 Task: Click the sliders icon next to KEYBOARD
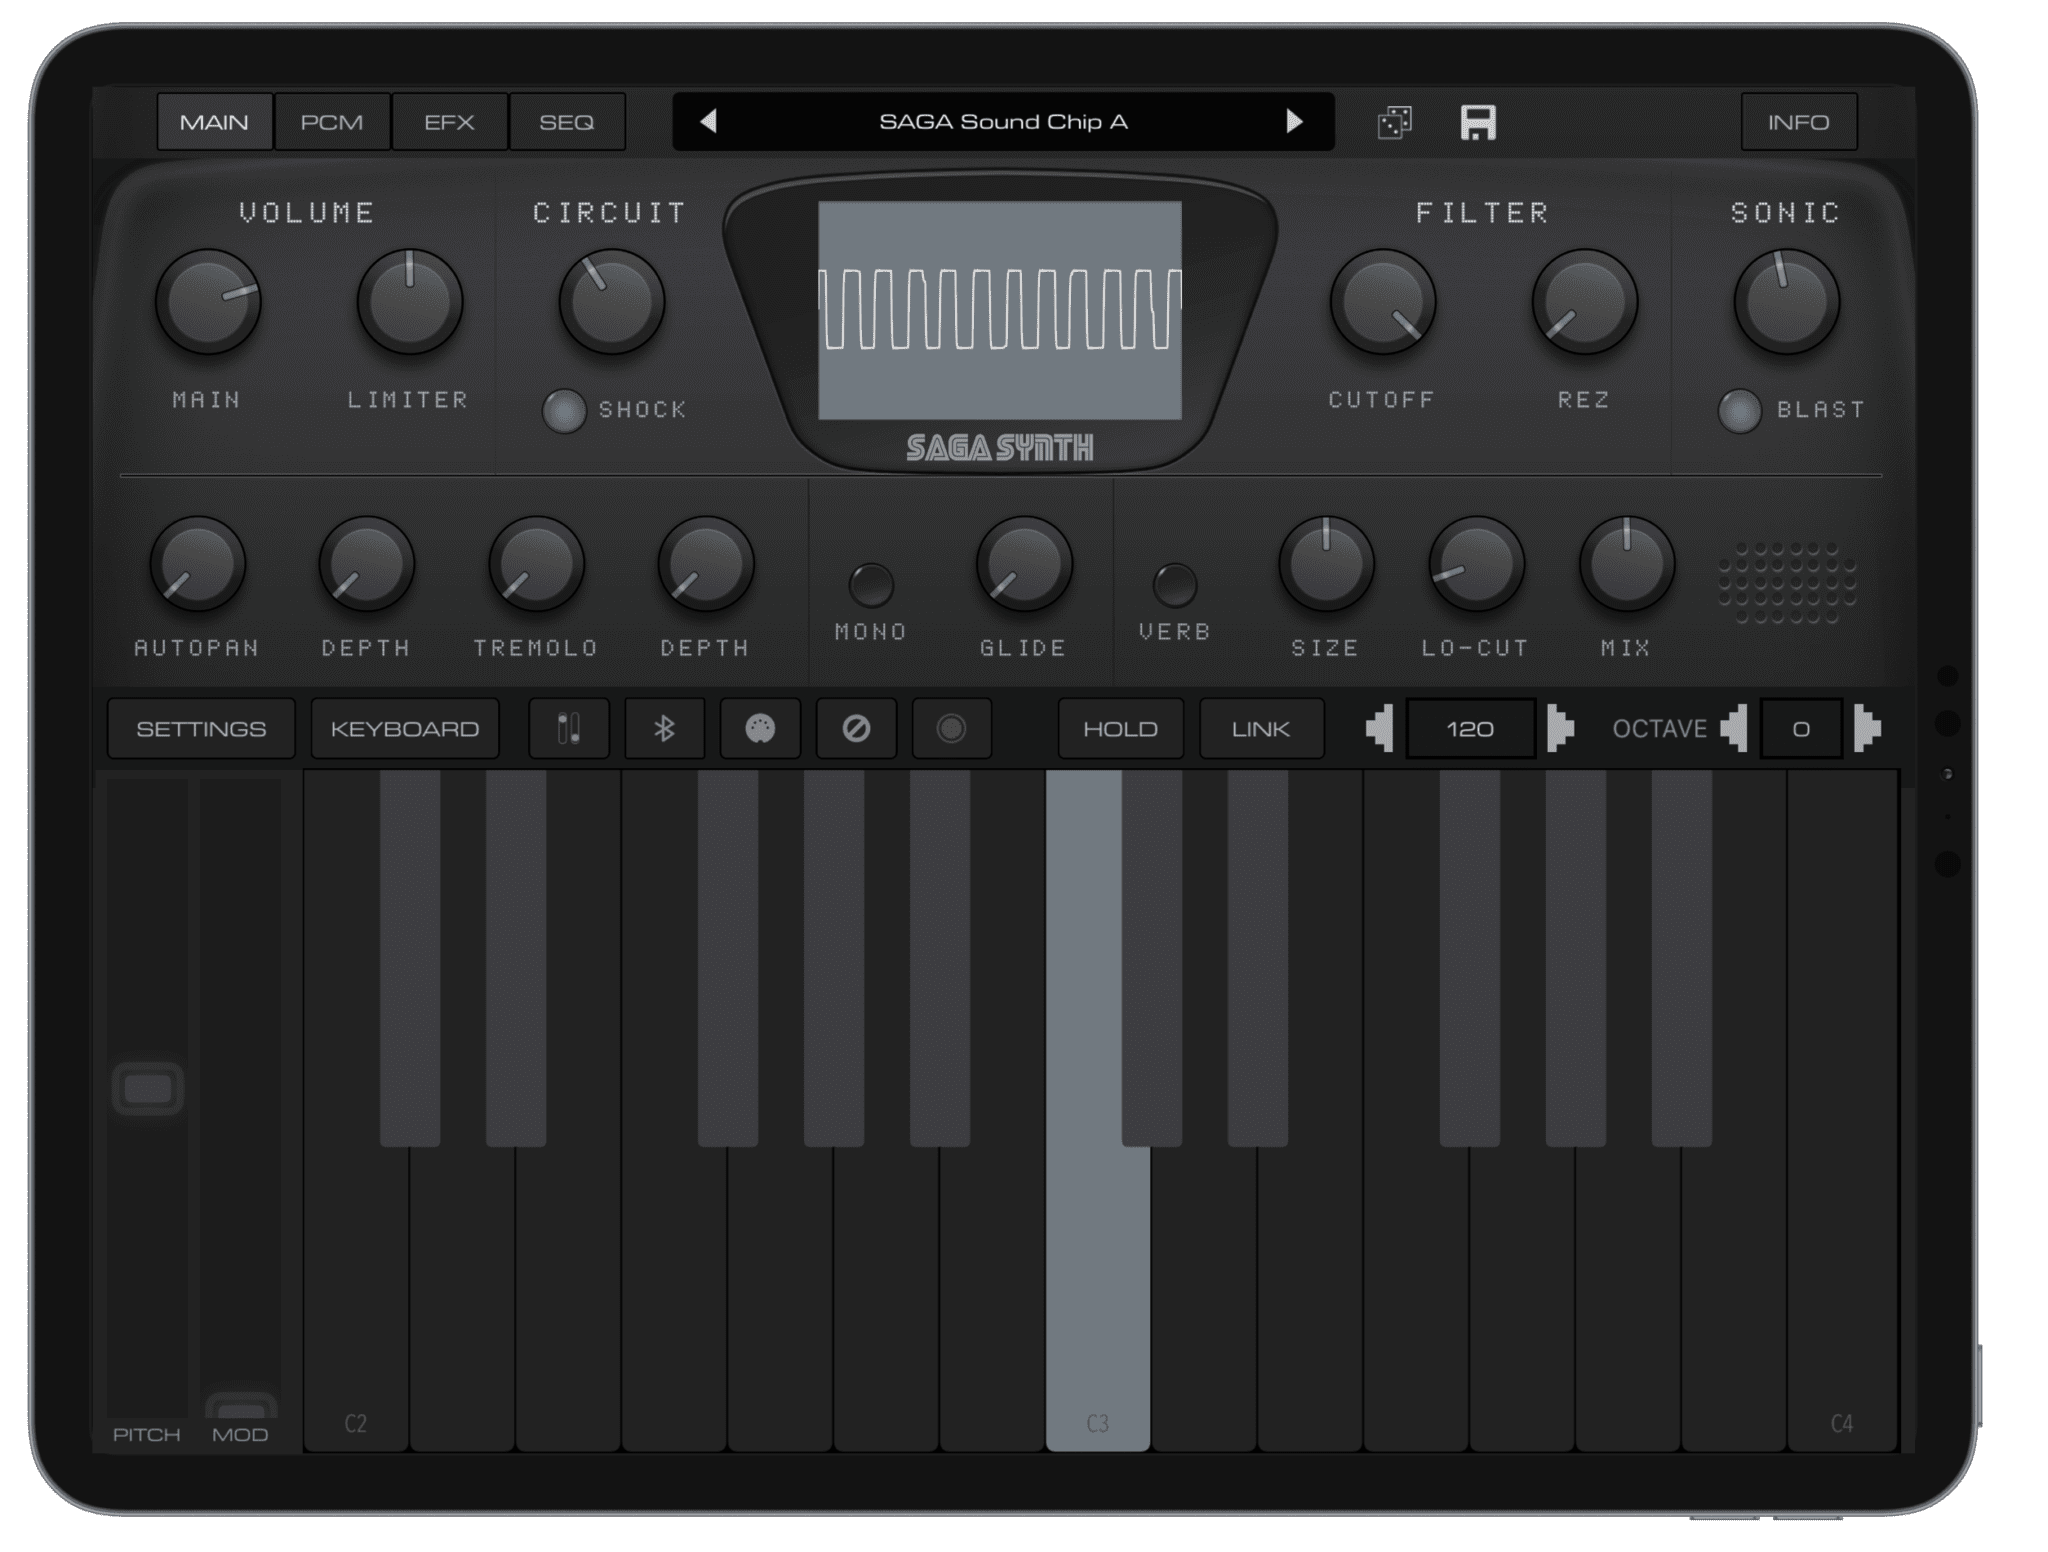[x=568, y=728]
